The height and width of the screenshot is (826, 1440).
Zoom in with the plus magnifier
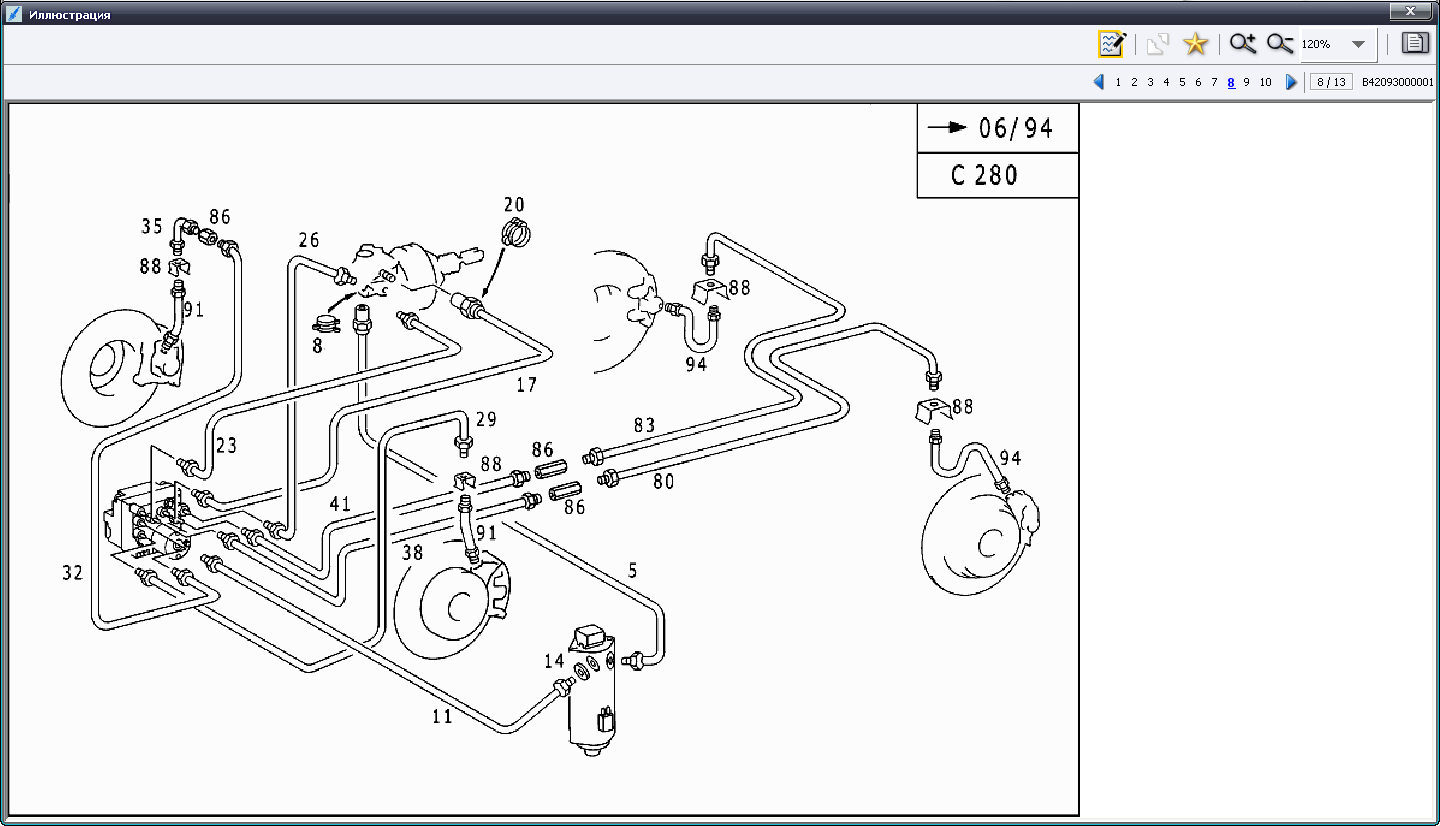coord(1243,44)
